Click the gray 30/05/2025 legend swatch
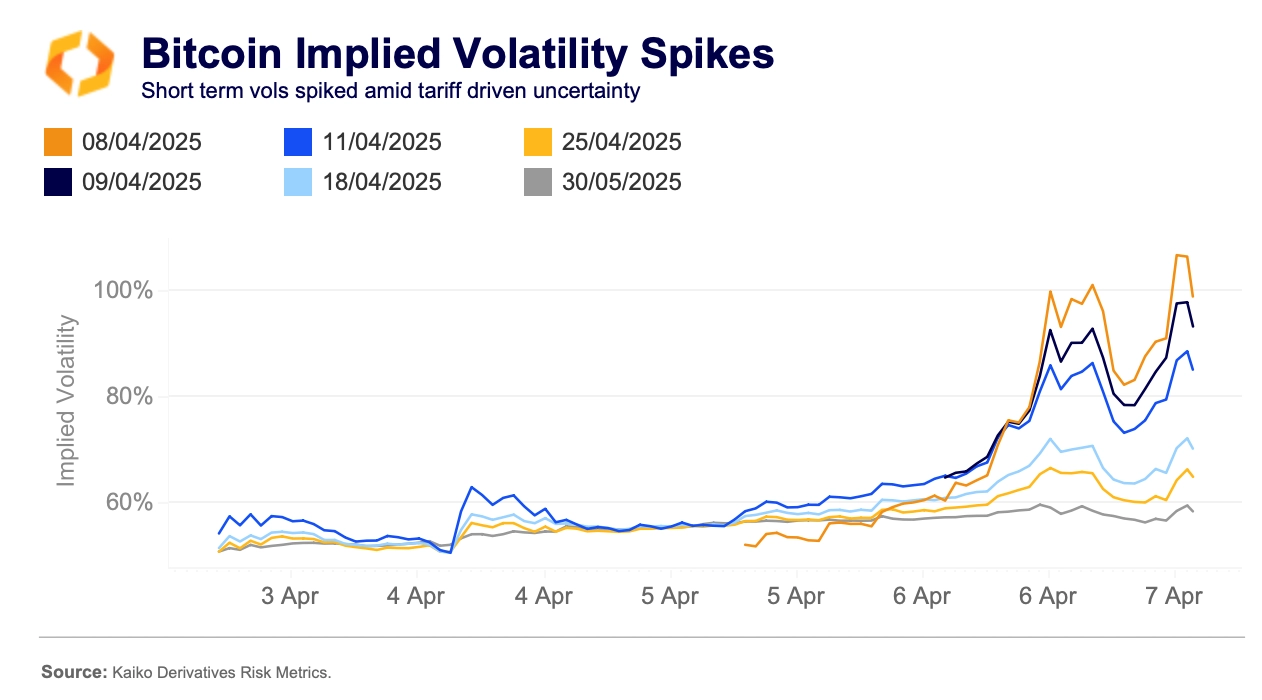Viewport: 1262px width, 700px height. tap(538, 182)
